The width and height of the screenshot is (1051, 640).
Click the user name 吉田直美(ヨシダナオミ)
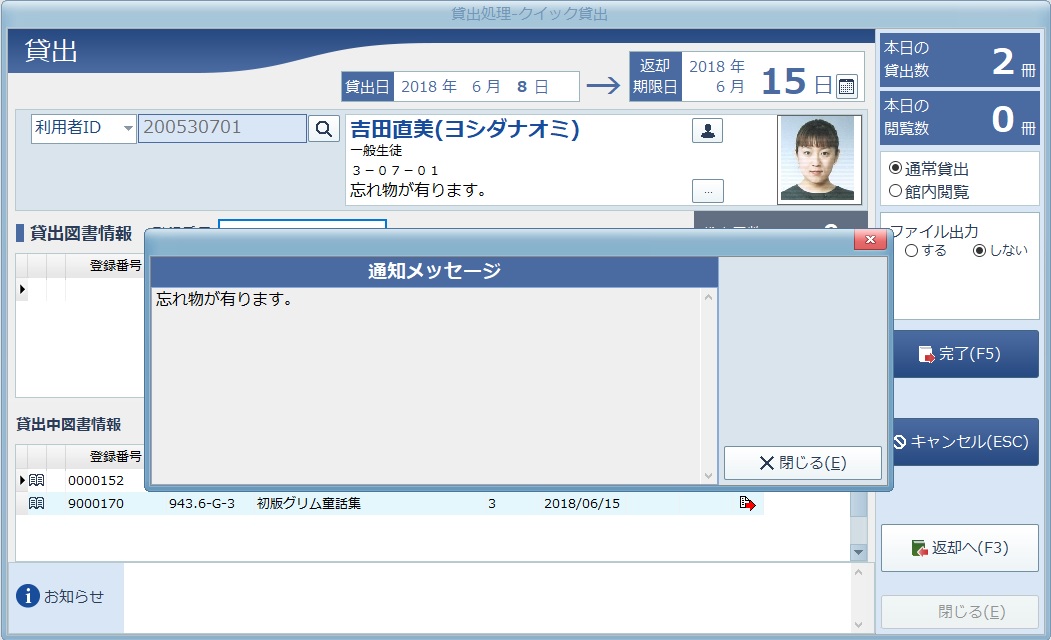(x=465, y=129)
